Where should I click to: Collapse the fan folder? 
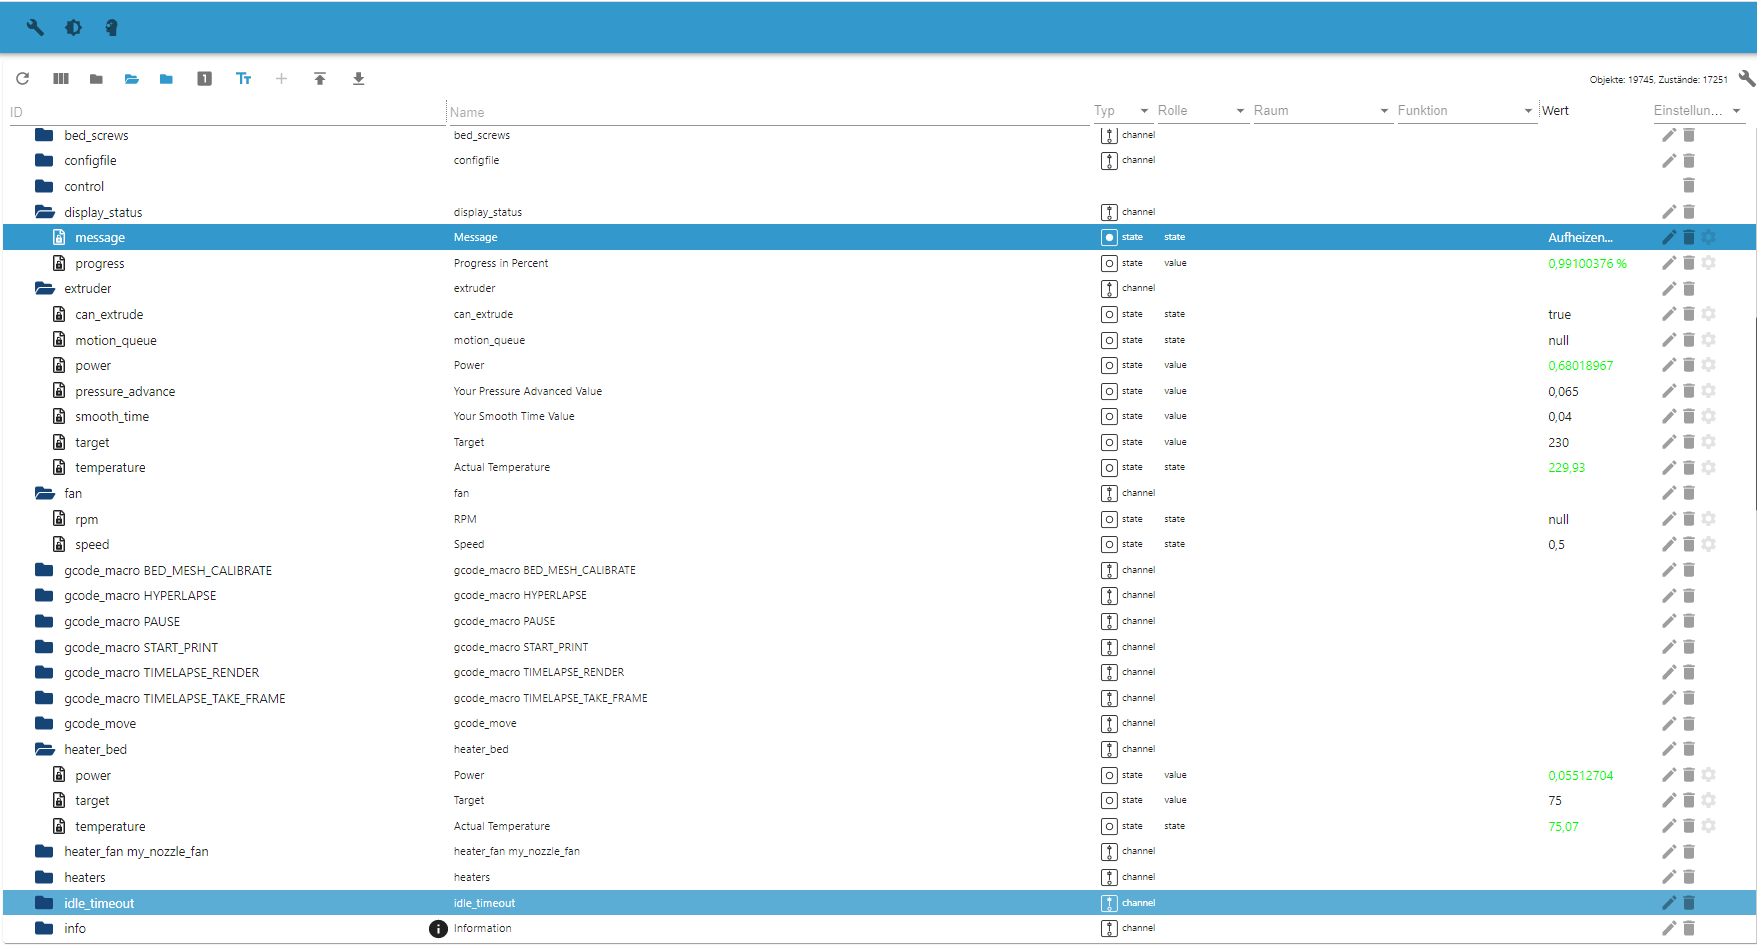pyautogui.click(x=44, y=493)
